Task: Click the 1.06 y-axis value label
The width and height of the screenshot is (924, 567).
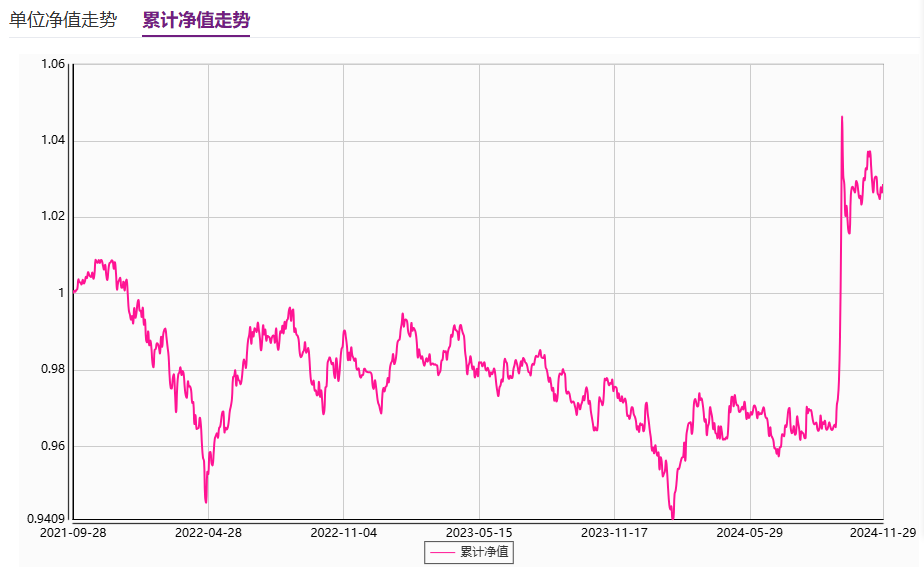Action: click(x=53, y=64)
